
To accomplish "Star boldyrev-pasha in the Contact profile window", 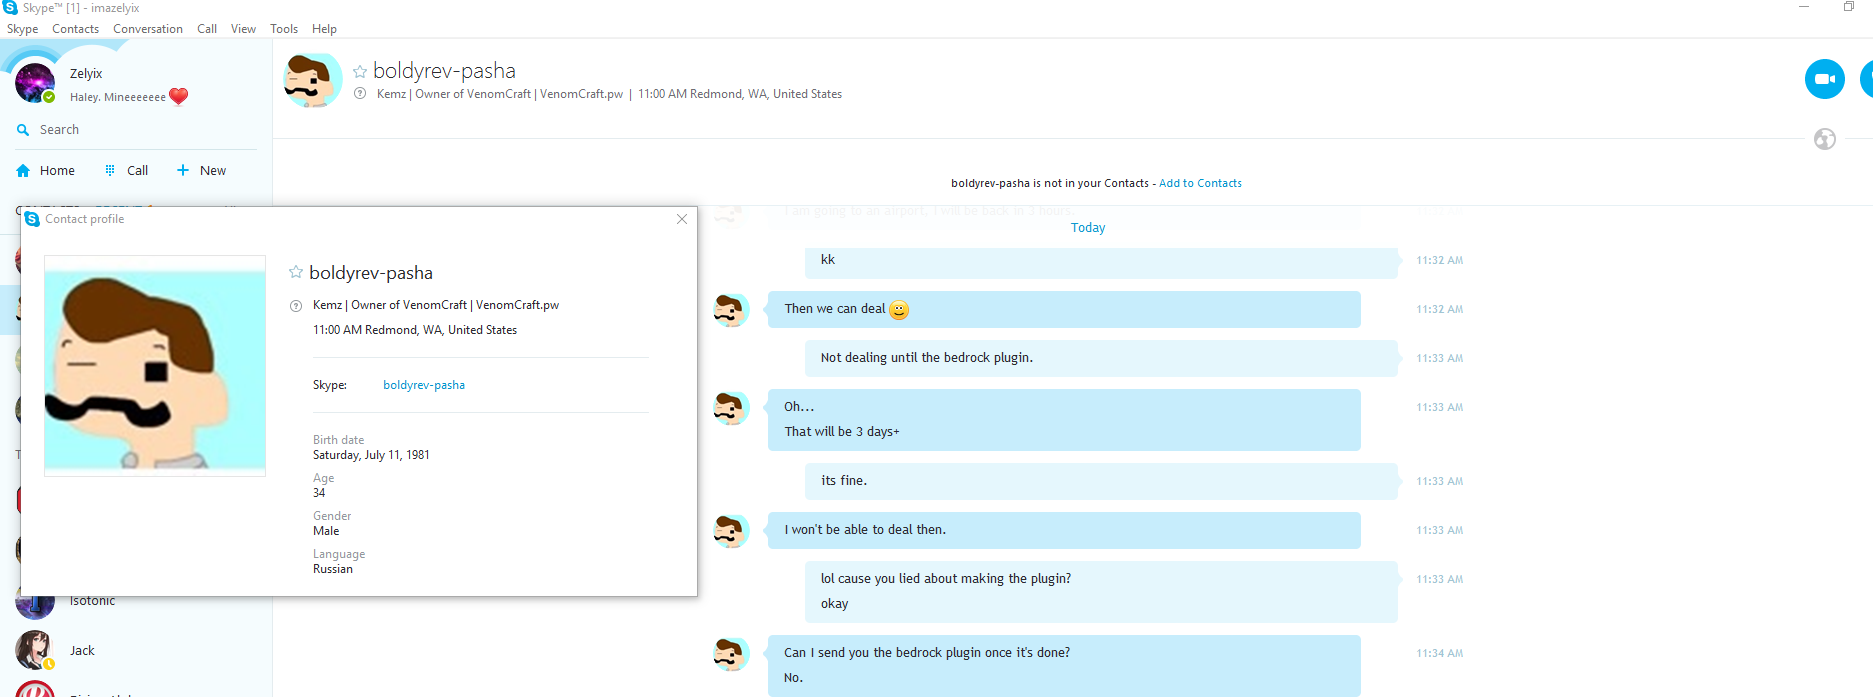I will (296, 272).
